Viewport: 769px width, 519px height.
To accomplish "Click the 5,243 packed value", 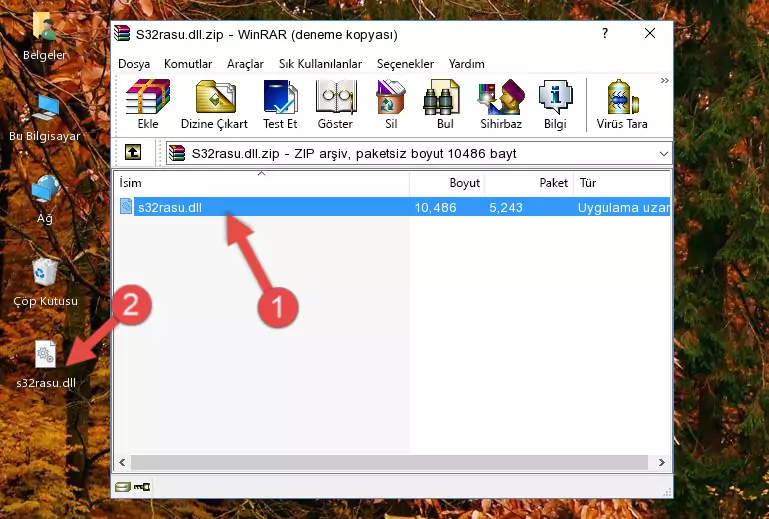I will coord(506,208).
